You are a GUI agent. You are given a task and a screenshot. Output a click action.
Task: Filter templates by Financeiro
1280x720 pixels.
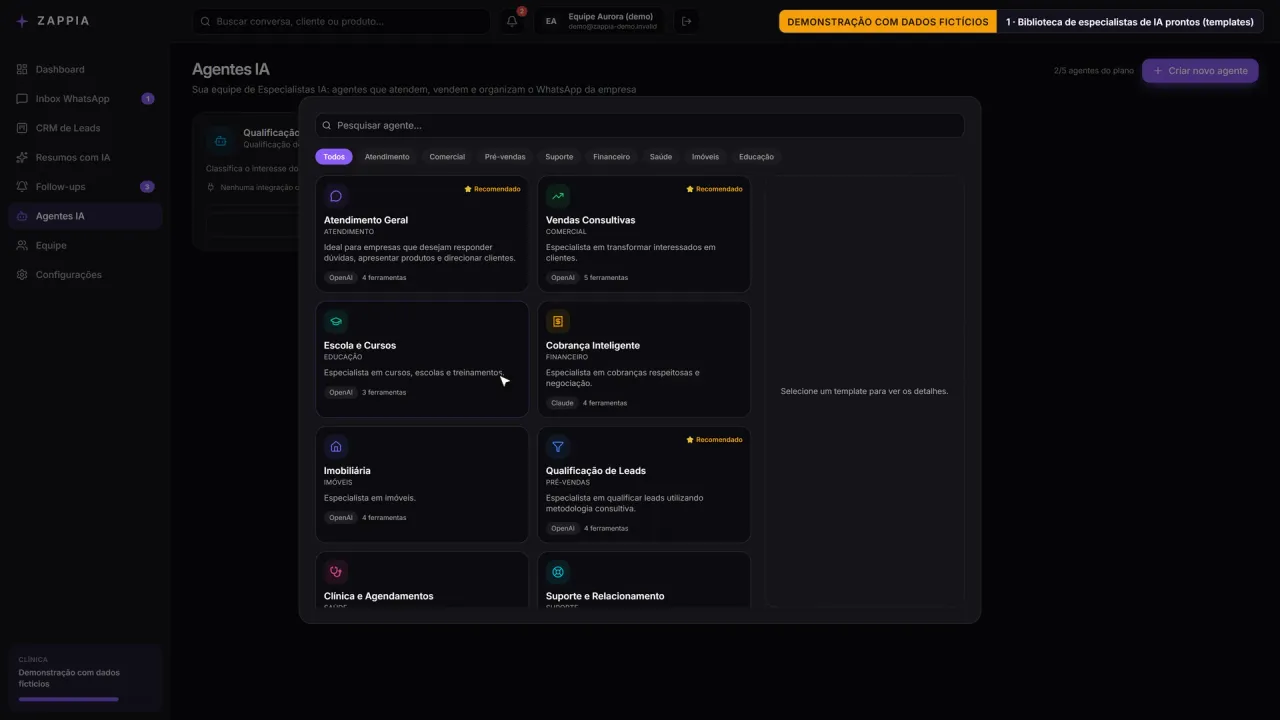point(611,157)
